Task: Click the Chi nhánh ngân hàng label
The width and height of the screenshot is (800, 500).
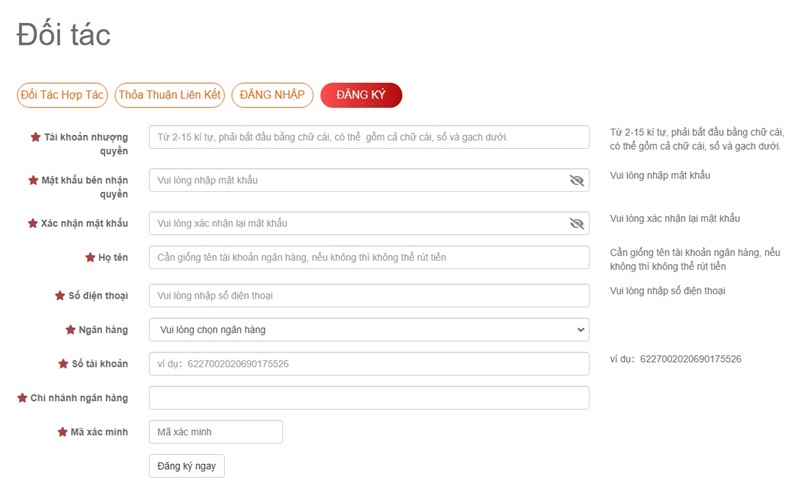Action: coord(79,397)
